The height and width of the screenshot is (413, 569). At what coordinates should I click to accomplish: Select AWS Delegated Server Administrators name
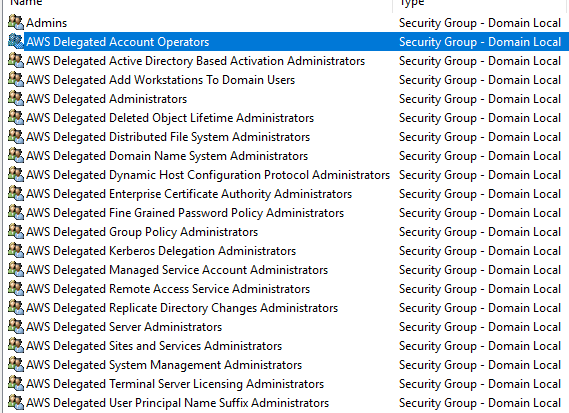click(124, 327)
